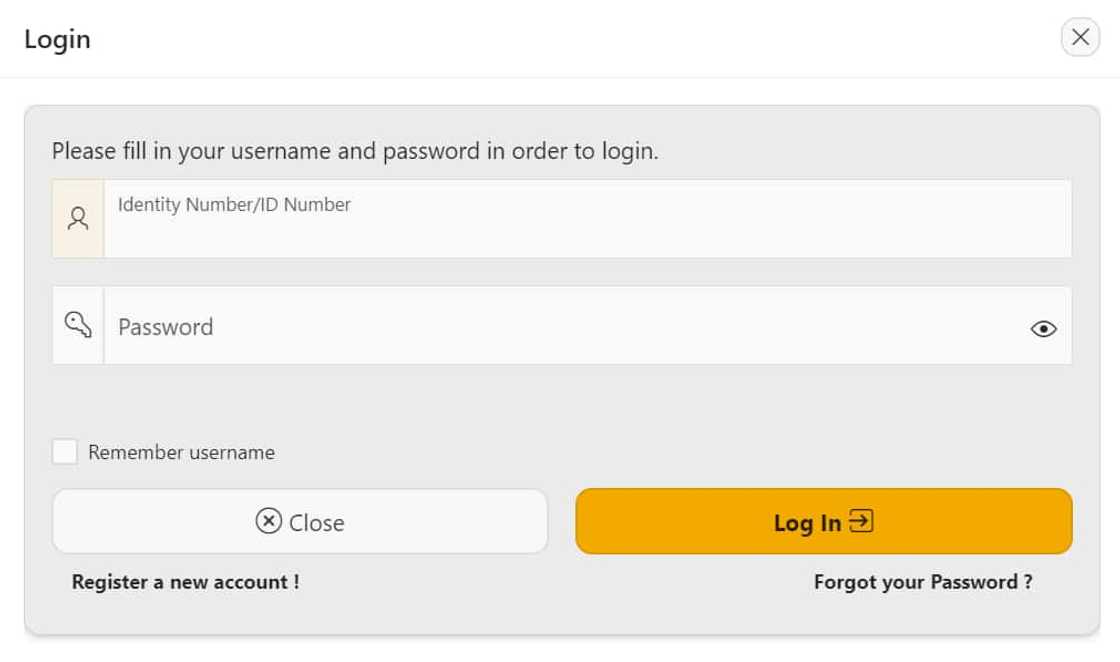
Task: Click the 'Login' dialog title
Action: (x=57, y=40)
